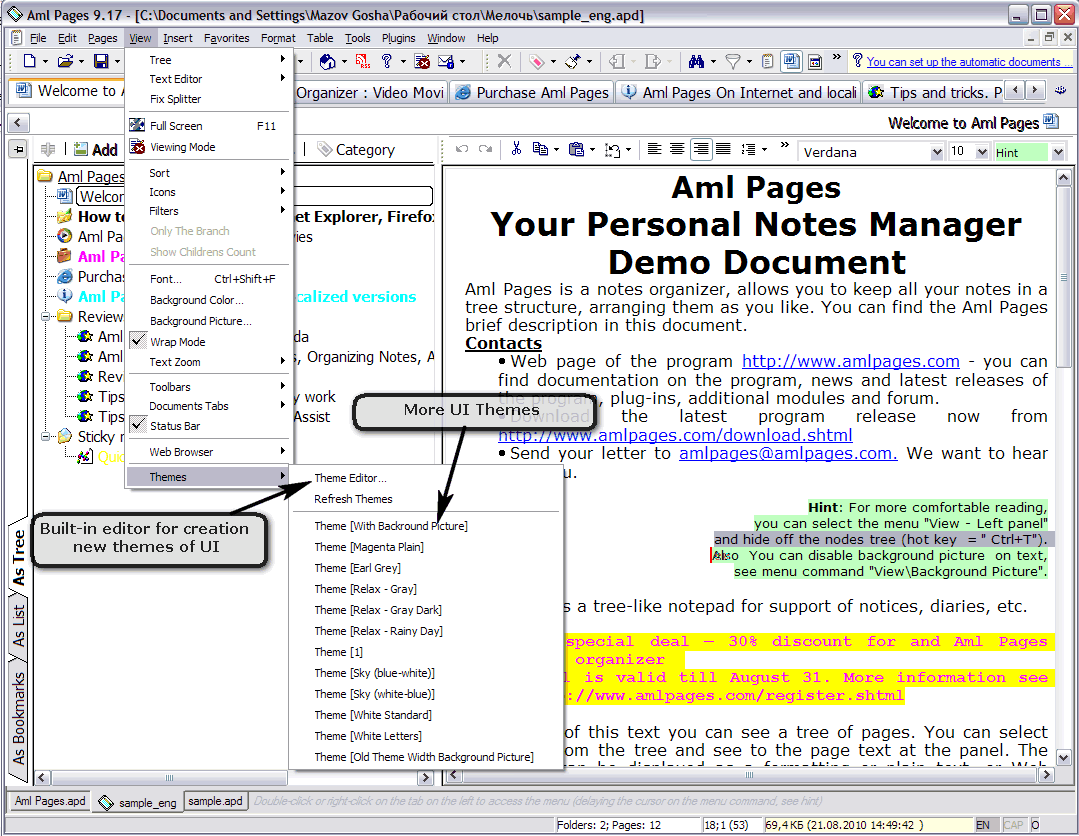Align text left in editor toolbar
1079x836 pixels.
click(x=654, y=149)
